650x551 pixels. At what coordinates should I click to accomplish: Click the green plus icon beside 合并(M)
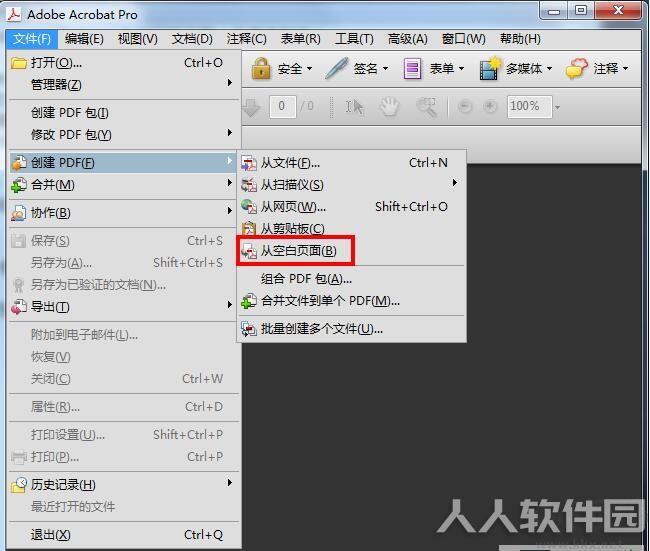[x=19, y=185]
